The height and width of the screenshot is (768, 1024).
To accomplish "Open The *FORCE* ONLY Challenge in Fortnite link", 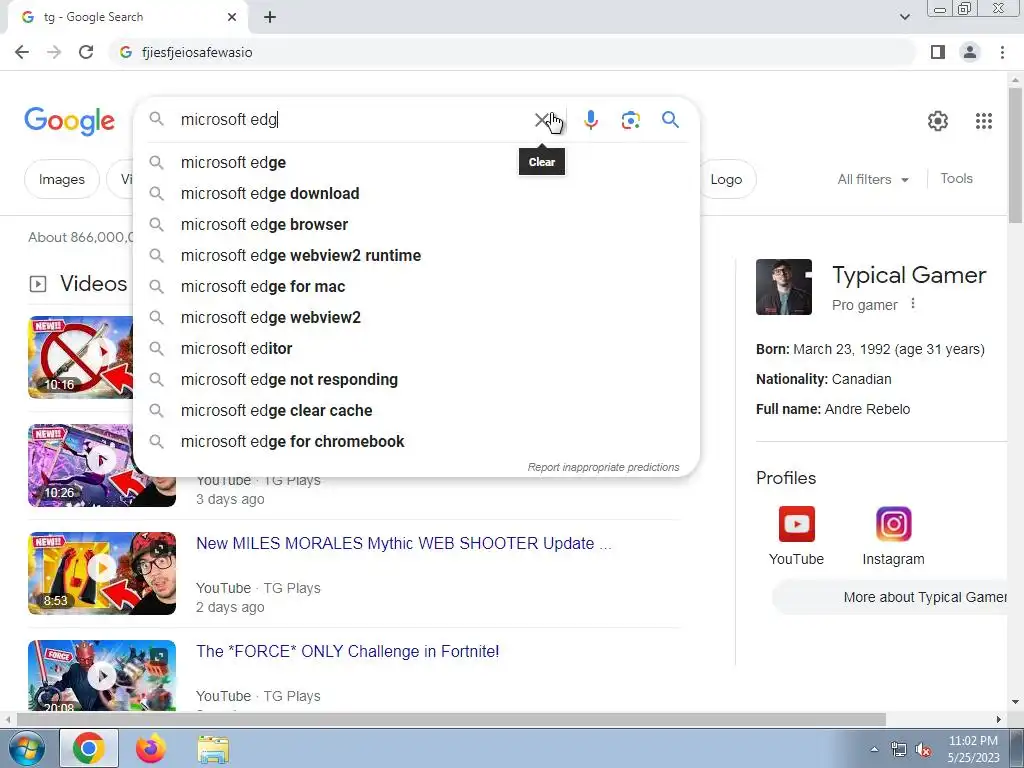I will [347, 651].
